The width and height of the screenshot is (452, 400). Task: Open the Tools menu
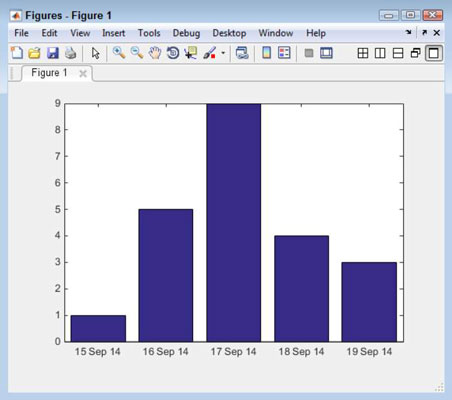click(x=149, y=33)
